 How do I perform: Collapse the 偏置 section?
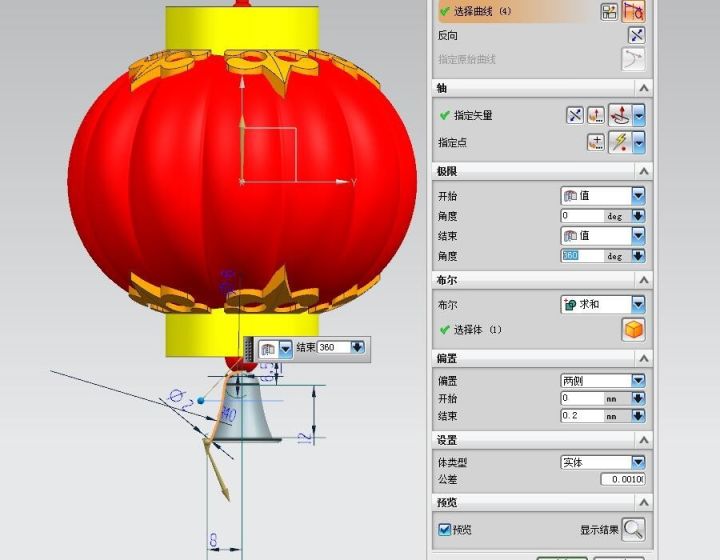point(644,358)
